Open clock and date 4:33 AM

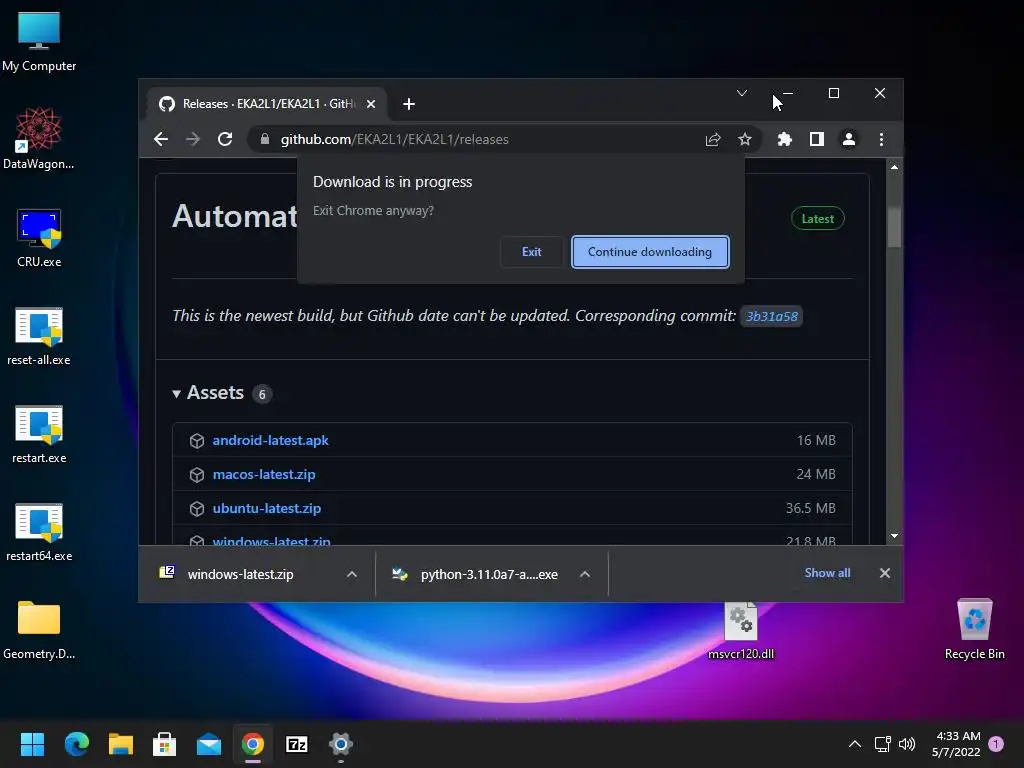click(956, 744)
